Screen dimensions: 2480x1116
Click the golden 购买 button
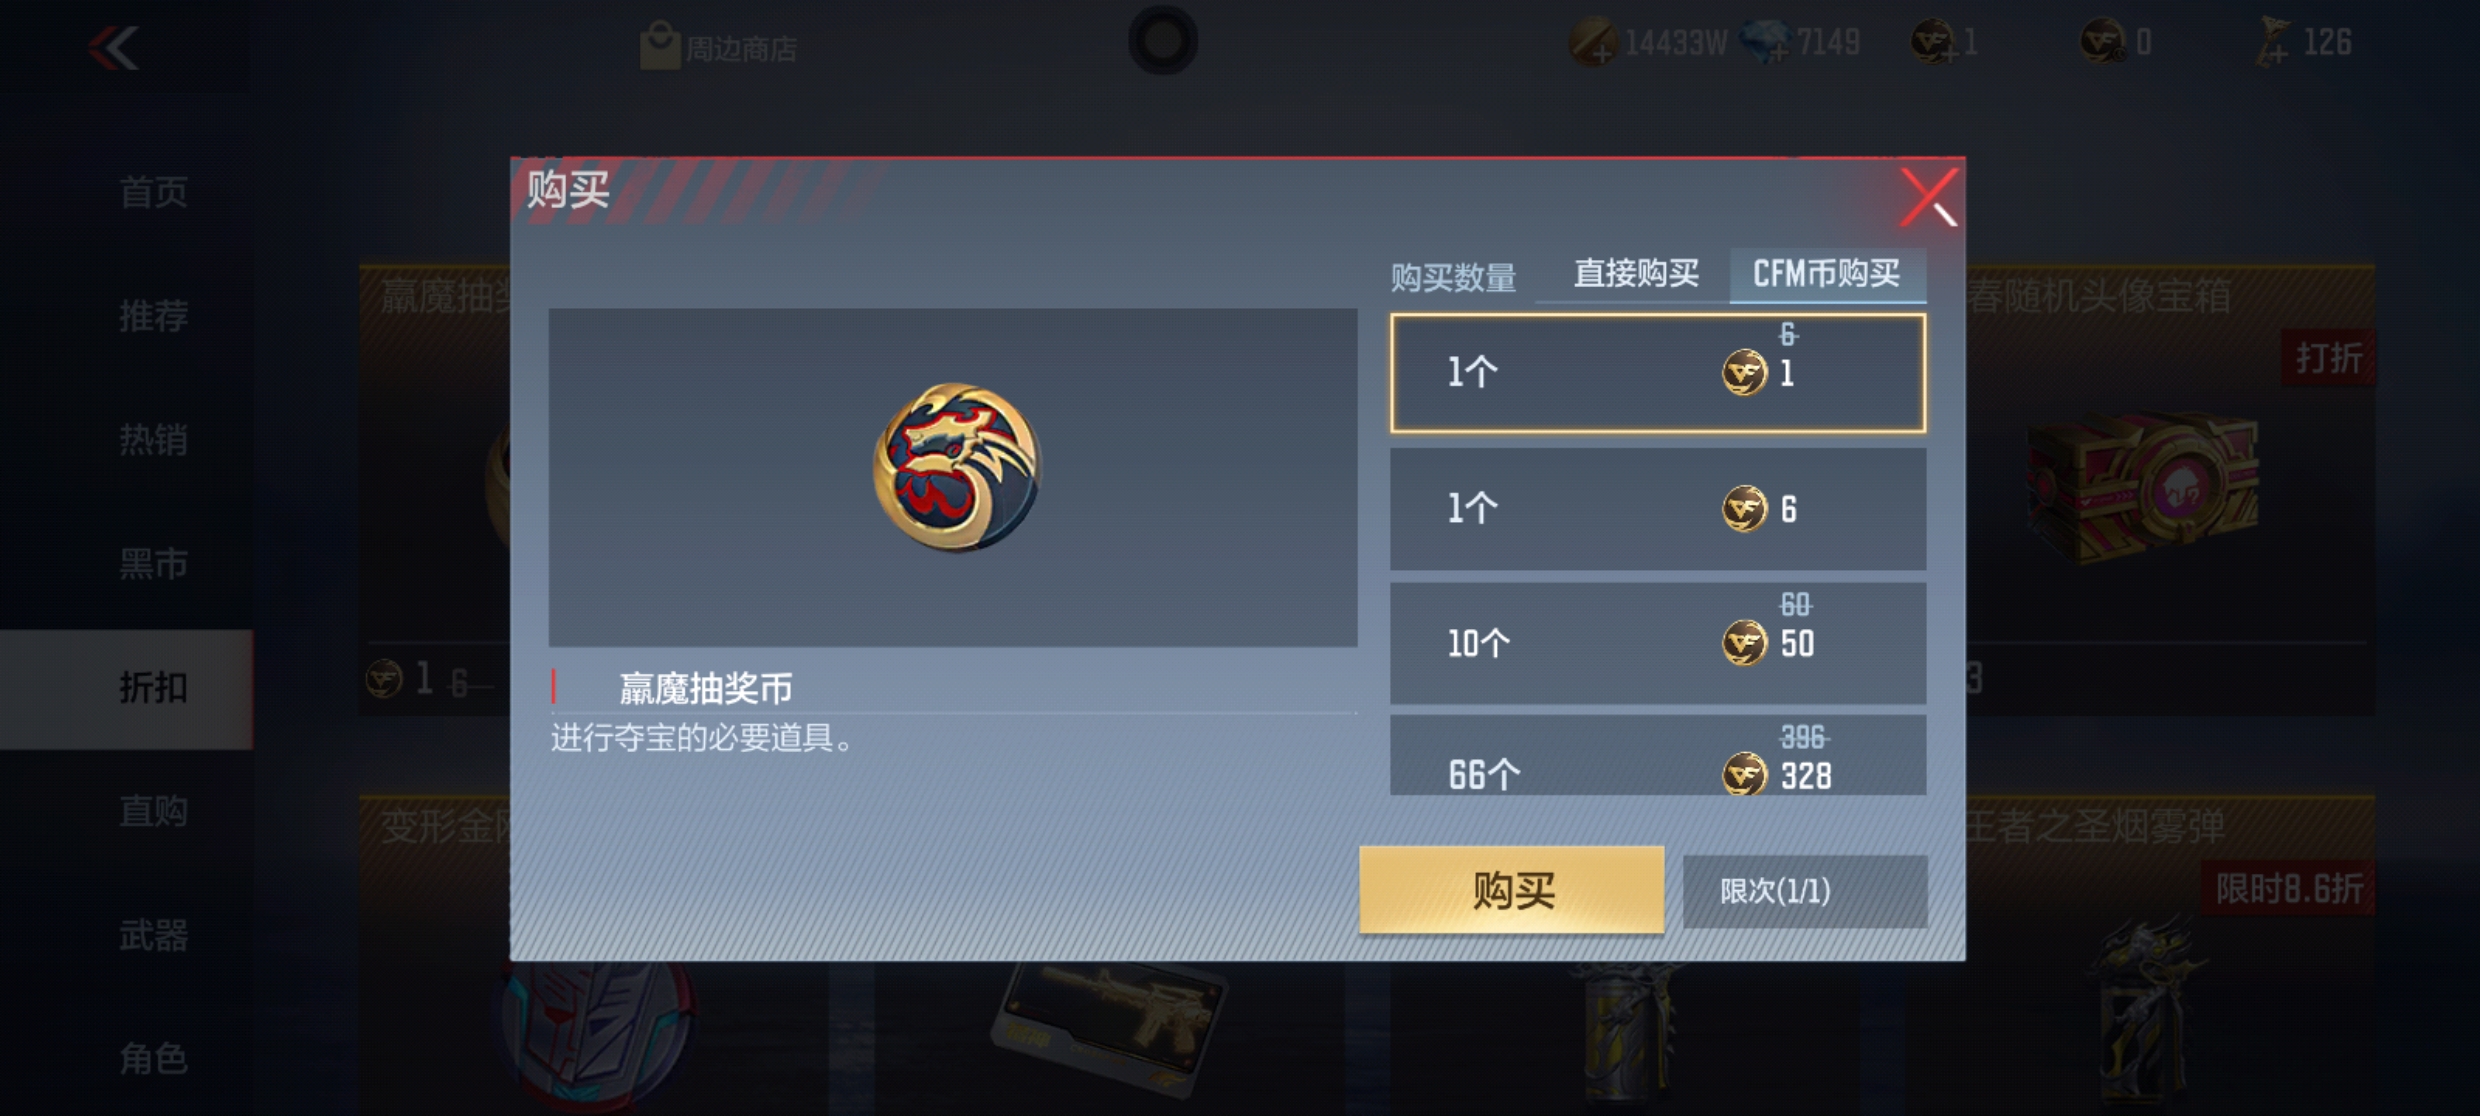1512,890
